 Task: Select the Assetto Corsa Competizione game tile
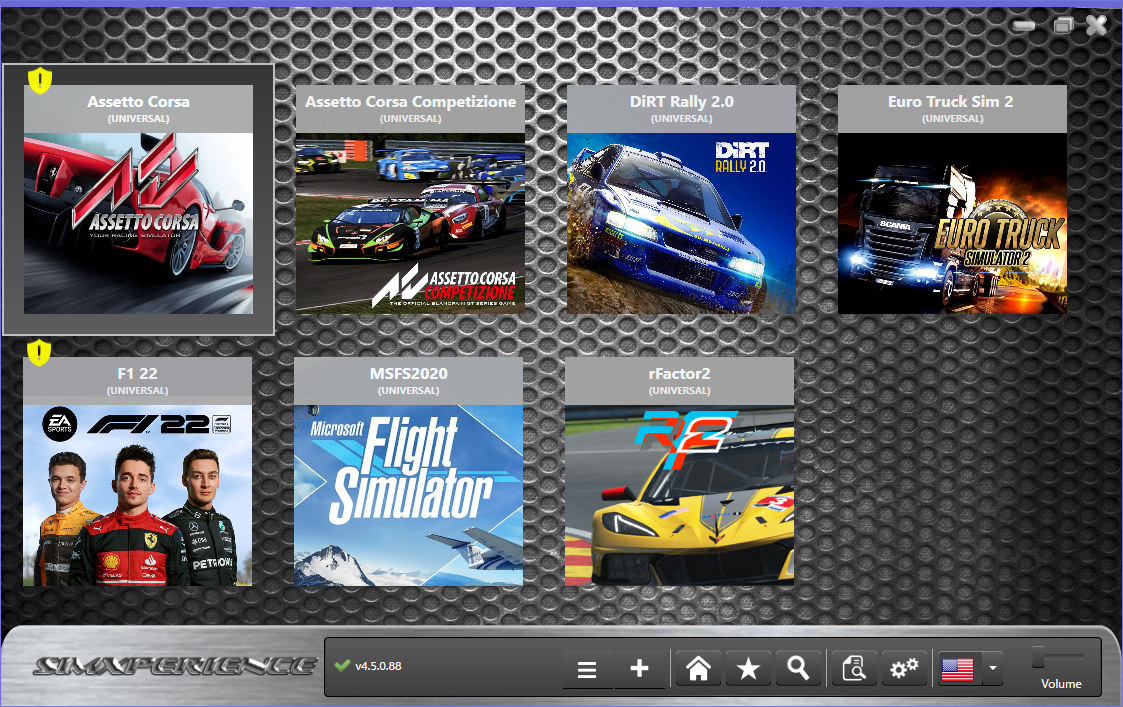(x=410, y=223)
